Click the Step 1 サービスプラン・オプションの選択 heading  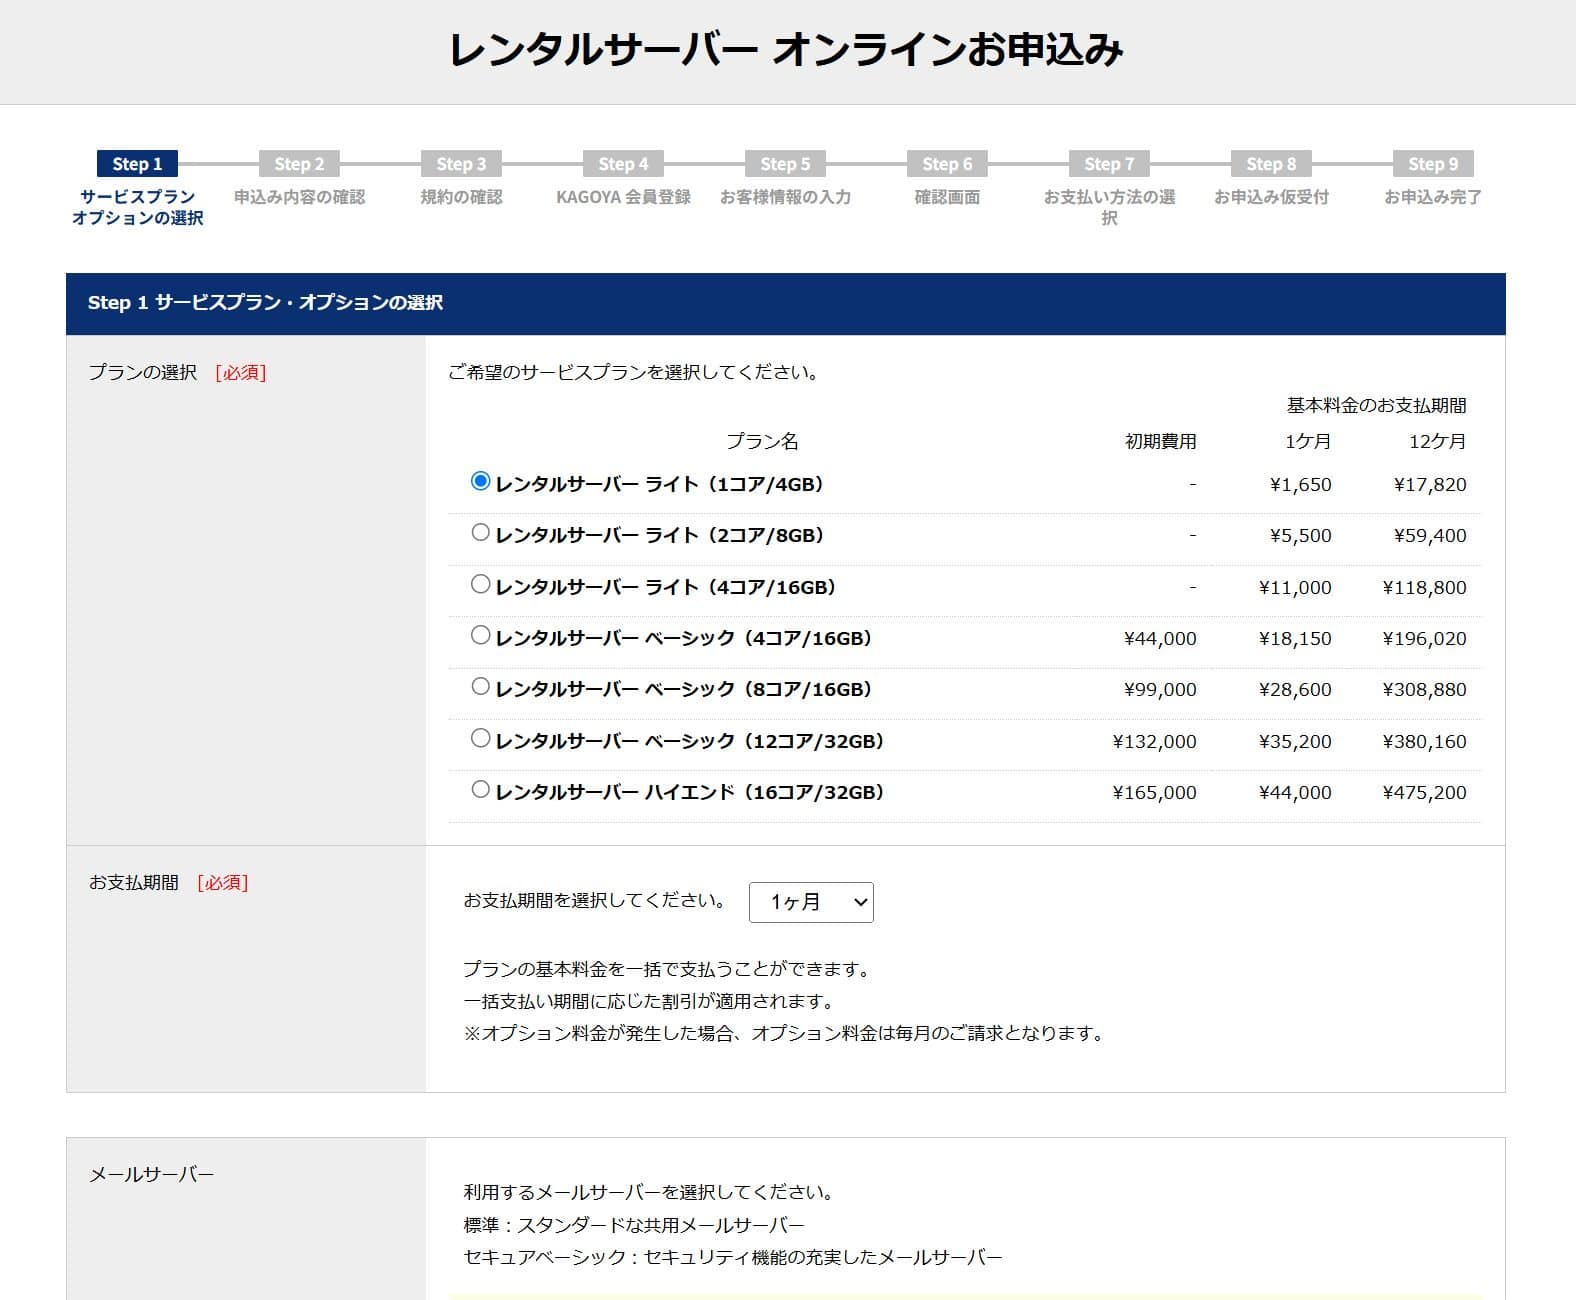[x=265, y=303]
